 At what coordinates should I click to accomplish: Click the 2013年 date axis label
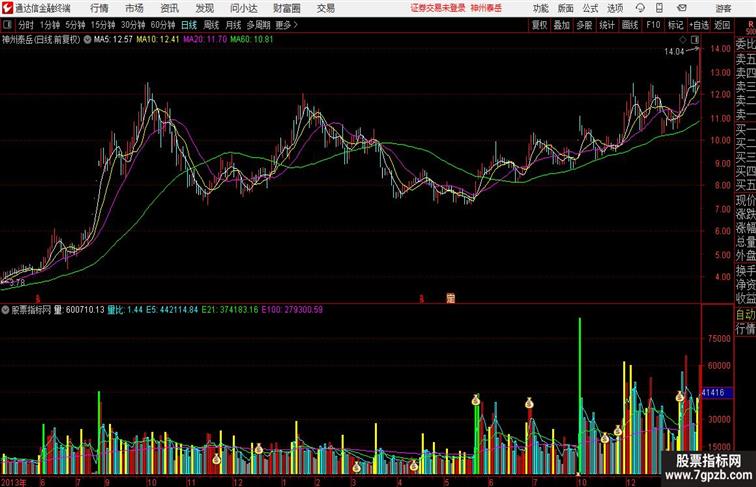coord(14,482)
